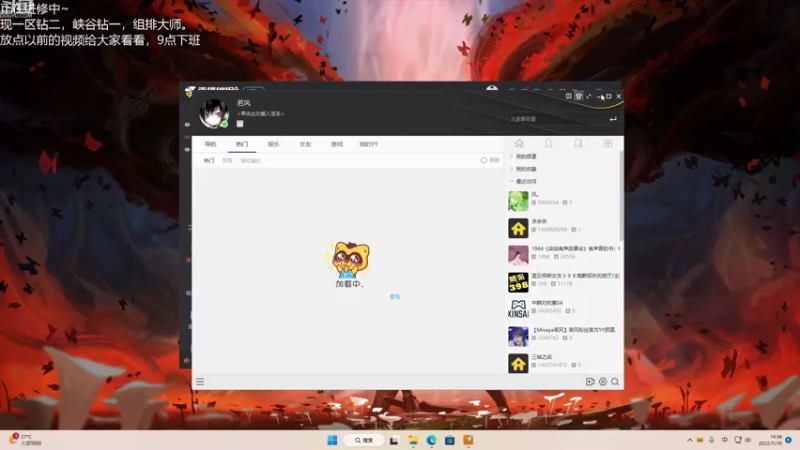Open File Explorer from the taskbar

(x=413, y=440)
